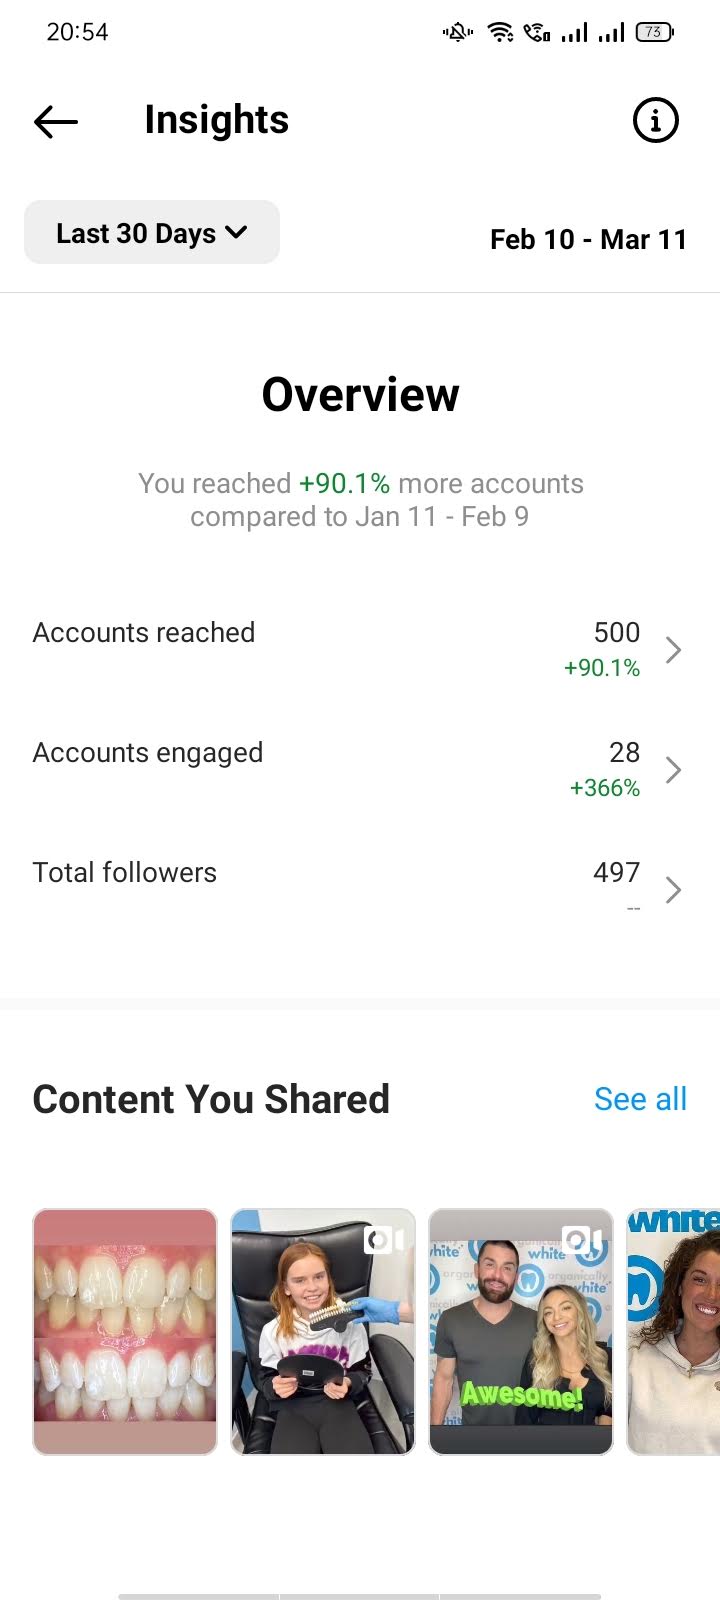
Task: Select the Accounts reached row label
Action: coord(144,633)
